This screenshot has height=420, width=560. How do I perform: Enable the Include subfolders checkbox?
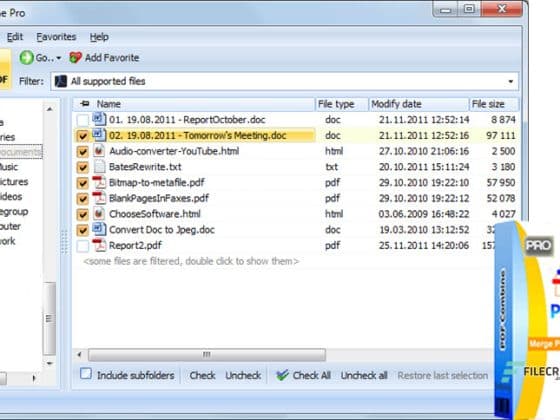pos(86,374)
